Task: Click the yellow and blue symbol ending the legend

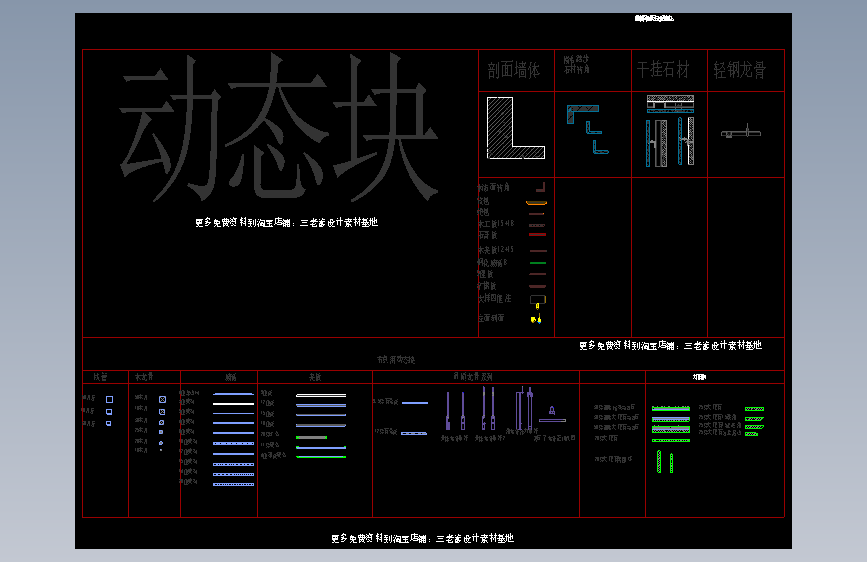Action: click(536, 319)
